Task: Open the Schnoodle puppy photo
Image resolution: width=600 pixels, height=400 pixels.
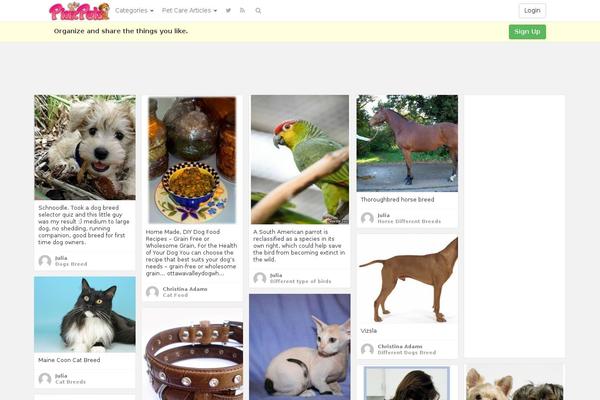Action: [x=85, y=147]
